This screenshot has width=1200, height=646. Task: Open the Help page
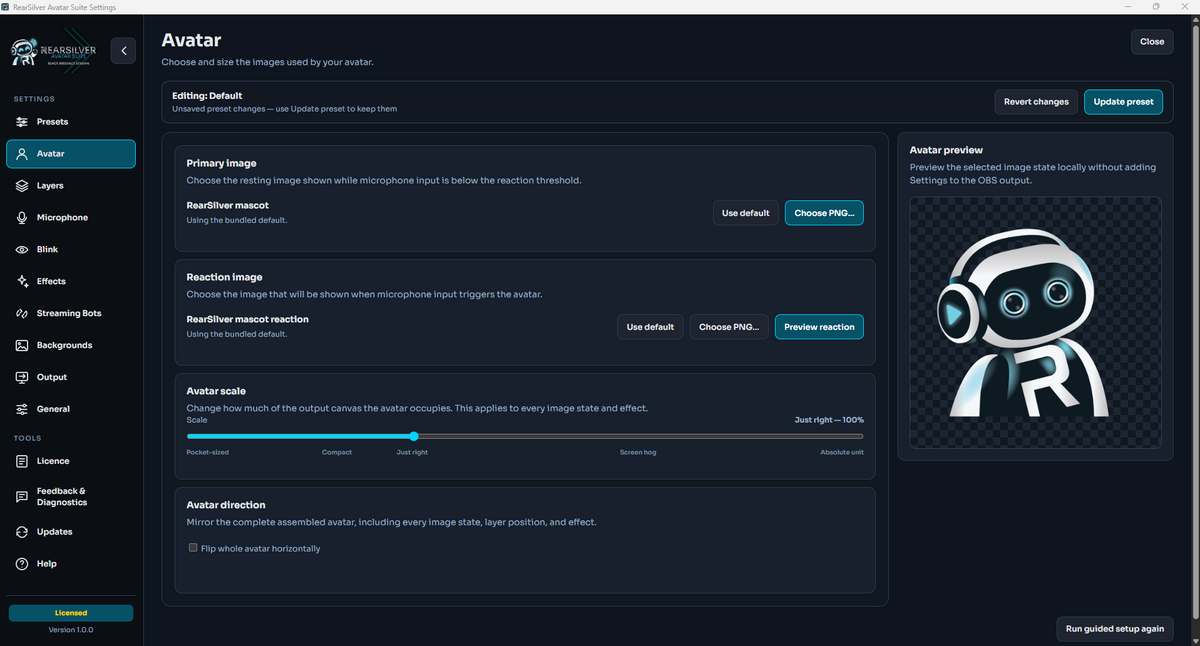coord(71,564)
